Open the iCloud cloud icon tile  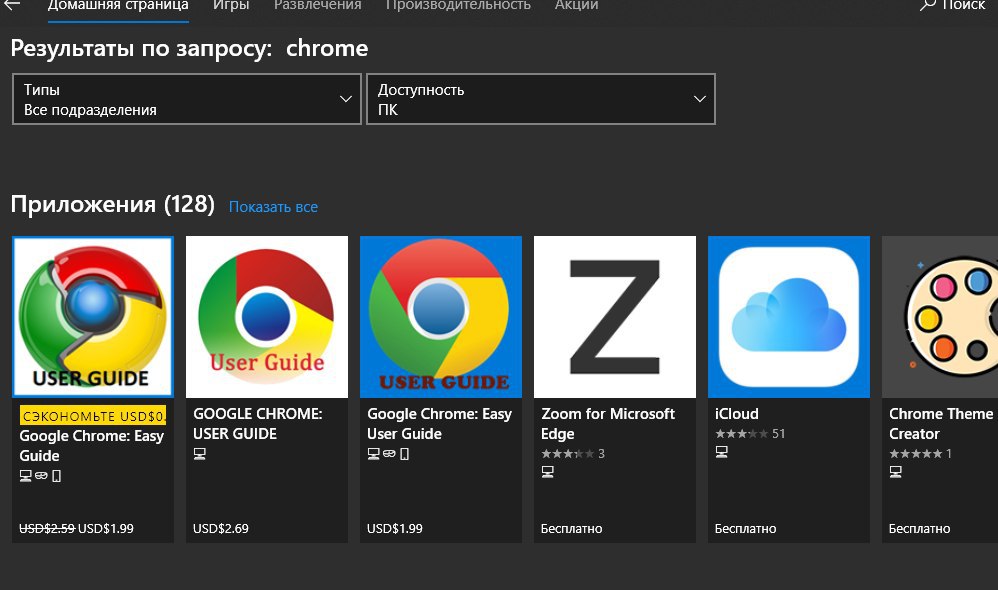pyautogui.click(x=789, y=317)
